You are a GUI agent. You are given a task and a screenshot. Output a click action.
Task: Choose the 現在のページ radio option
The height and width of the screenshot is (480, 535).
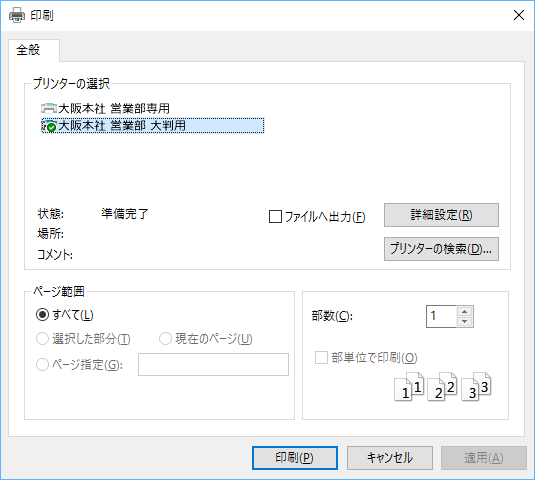coord(165,339)
